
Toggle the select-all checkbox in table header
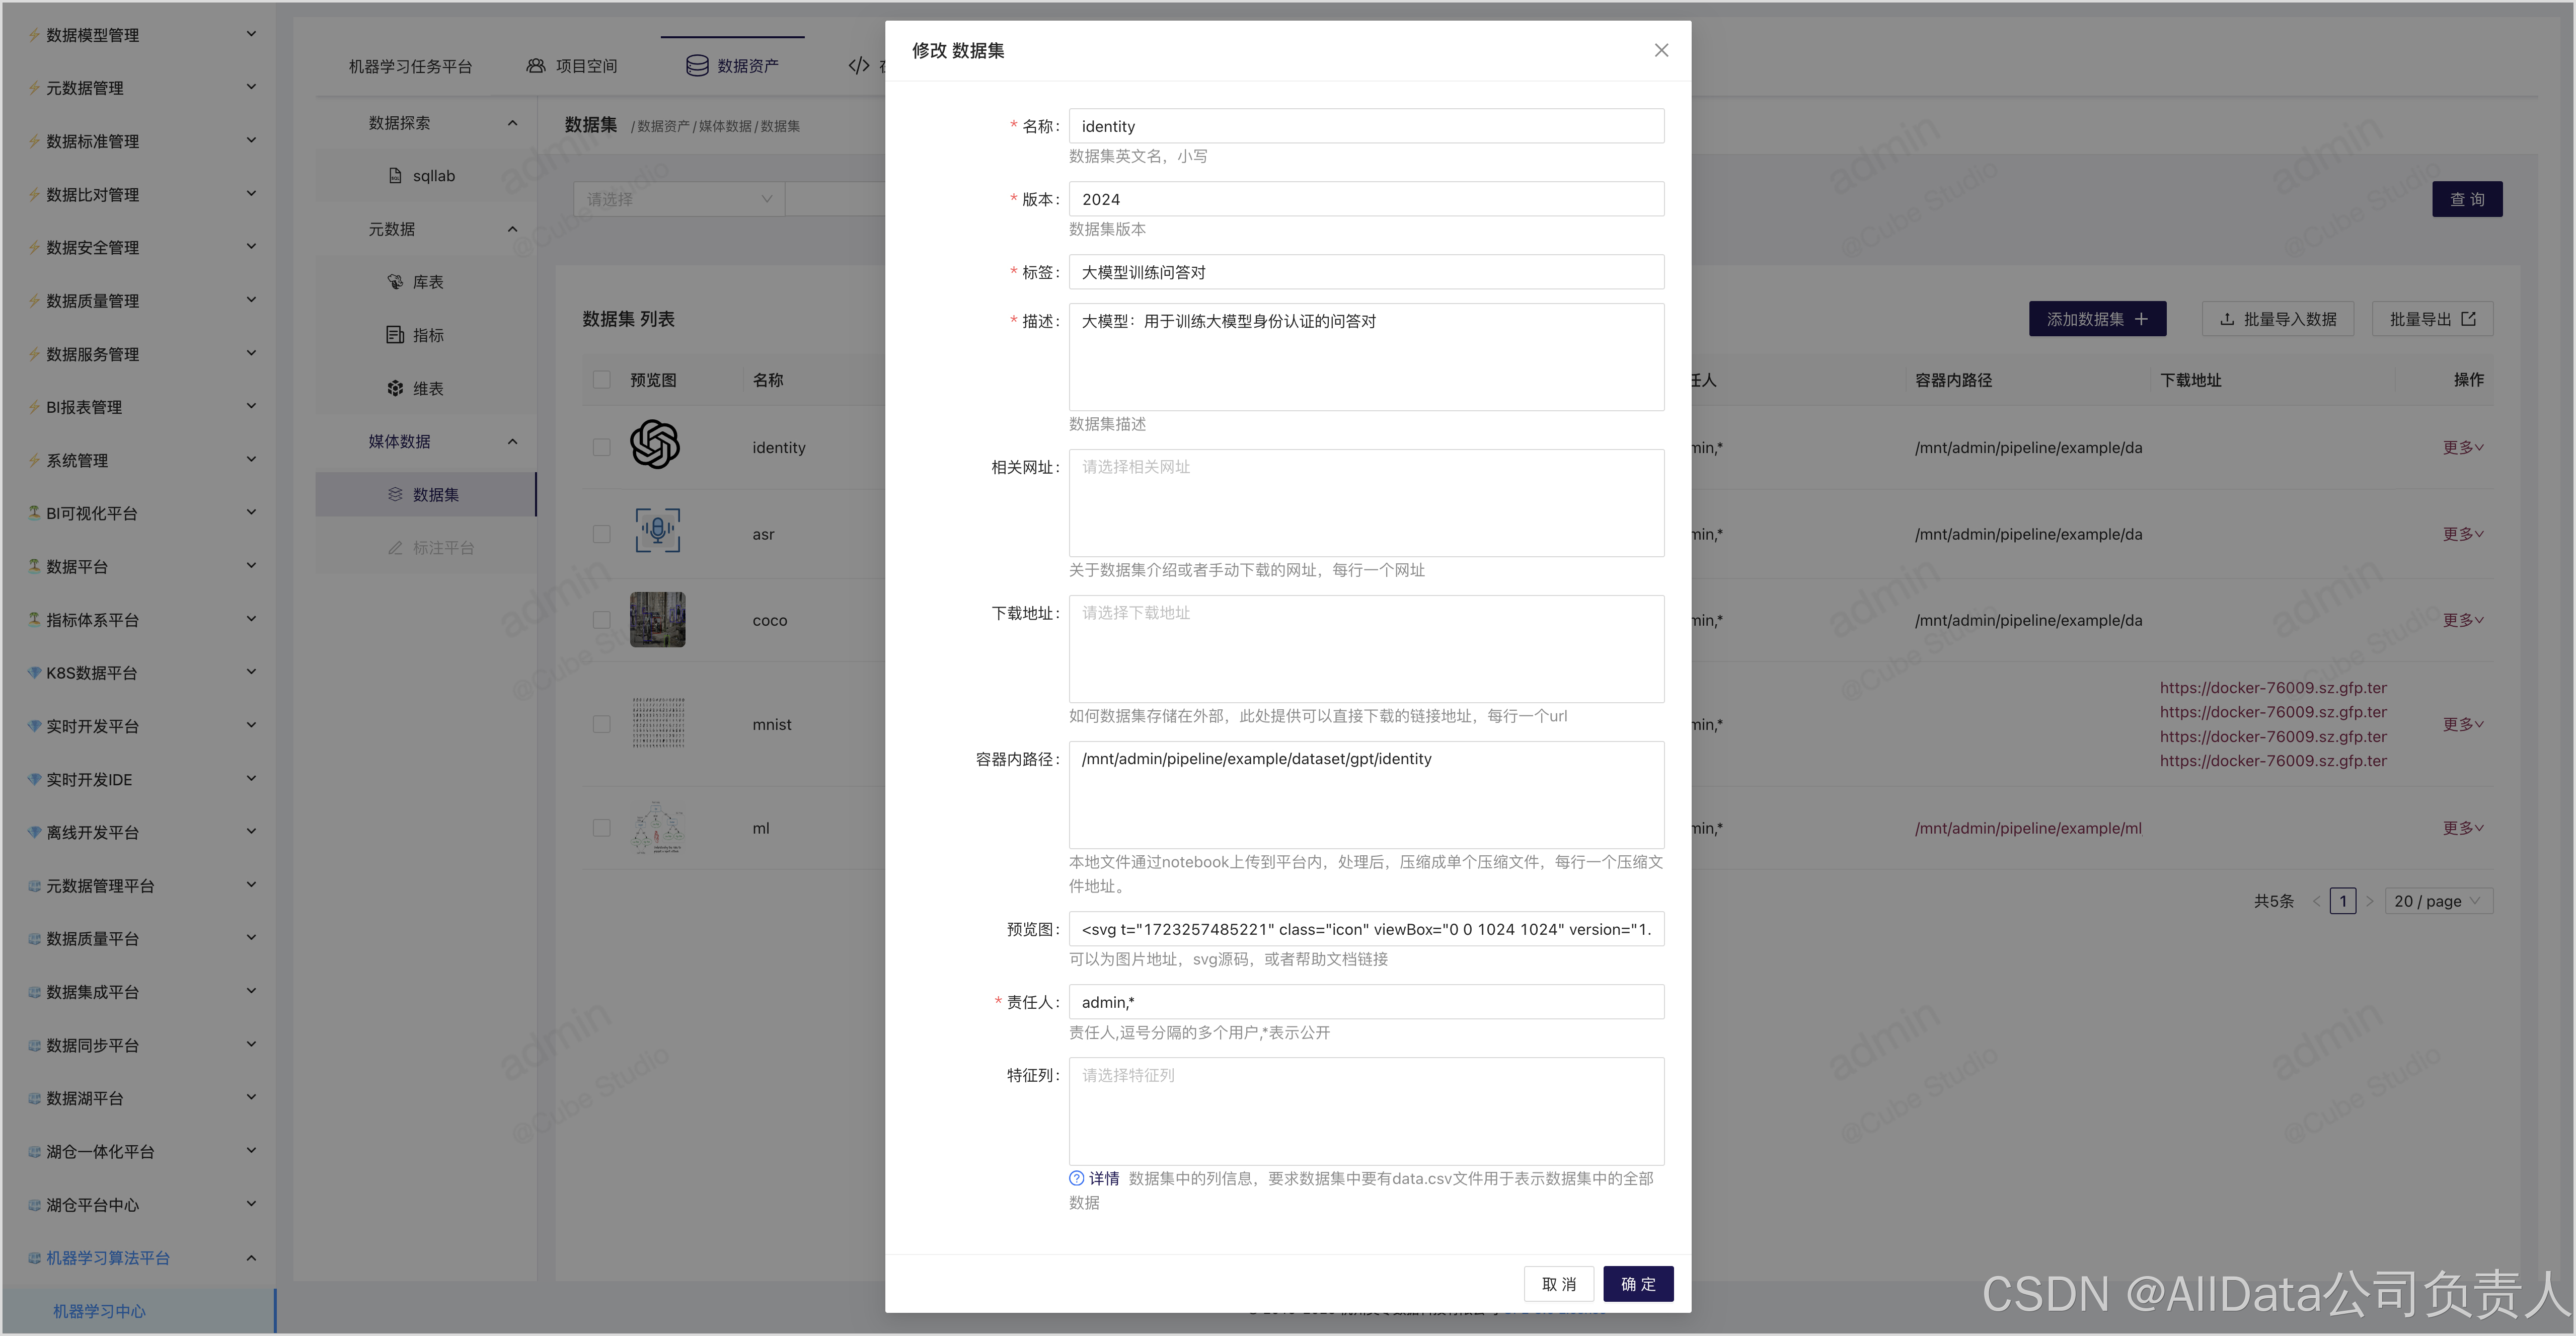(x=601, y=379)
